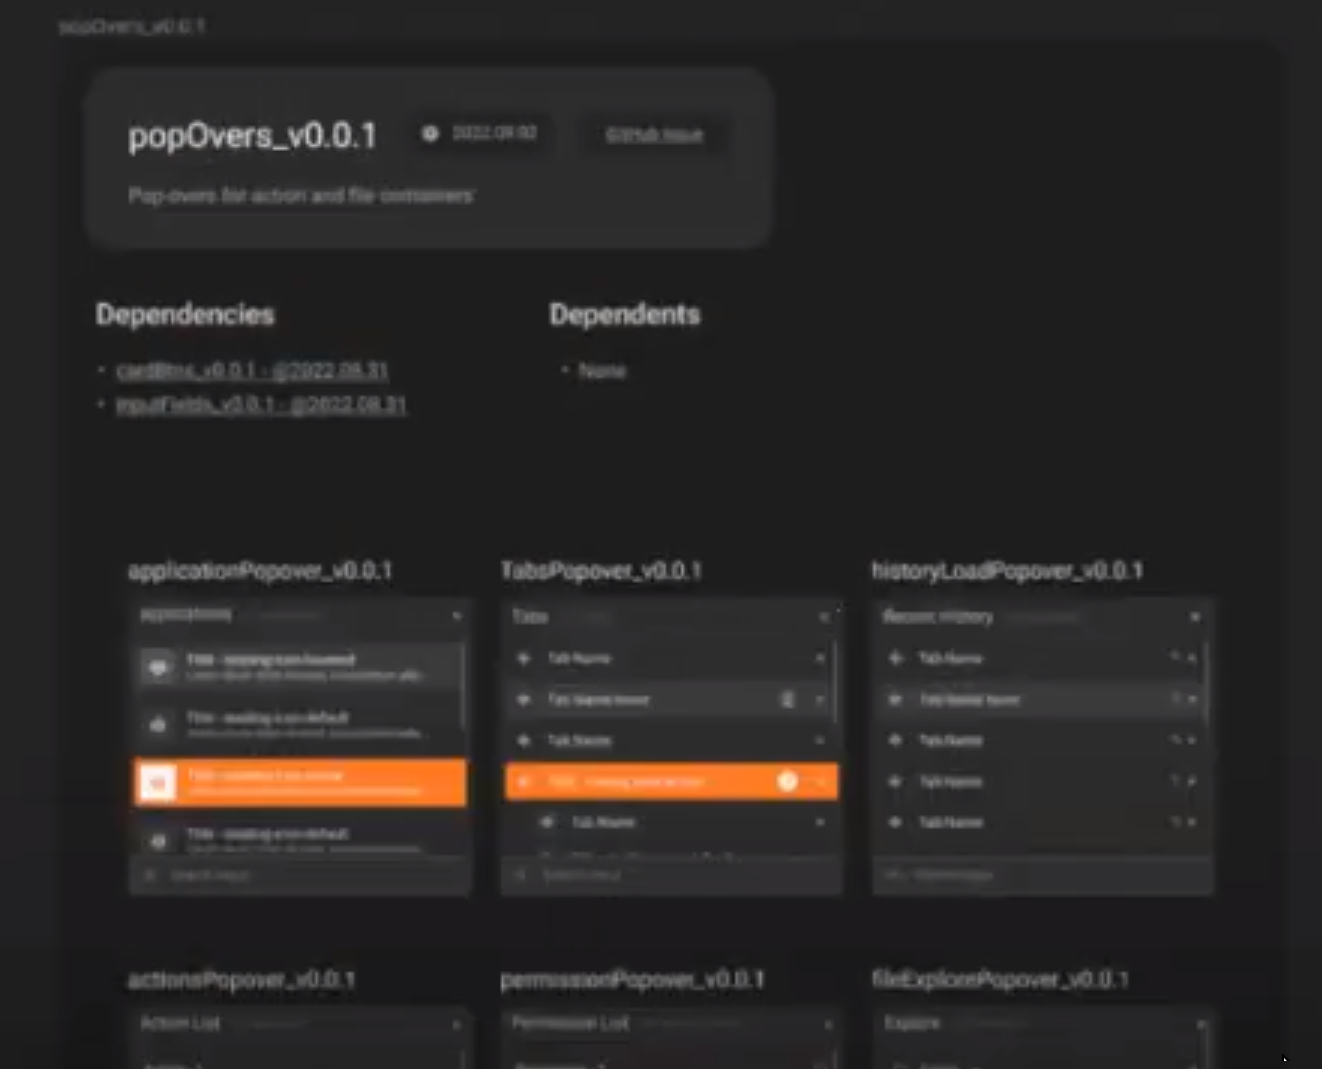
Task: Click the icon on the indented Tab Name row
Action: coord(547,822)
